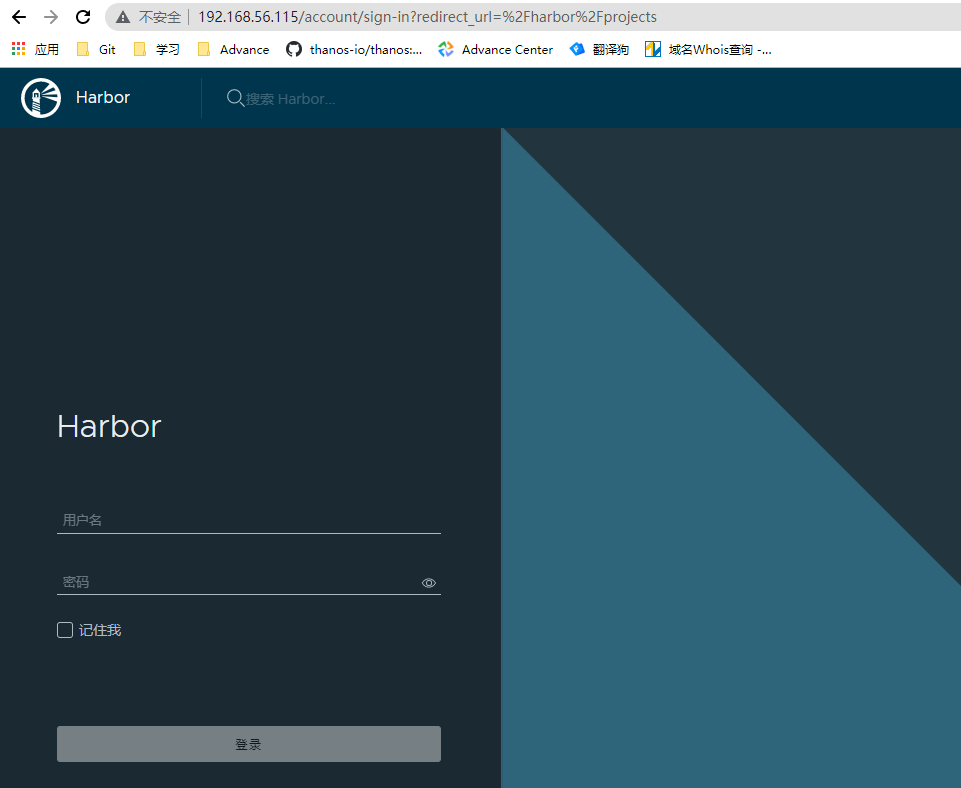Click the browser back arrow
This screenshot has width=961, height=788.
pyautogui.click(x=19, y=17)
